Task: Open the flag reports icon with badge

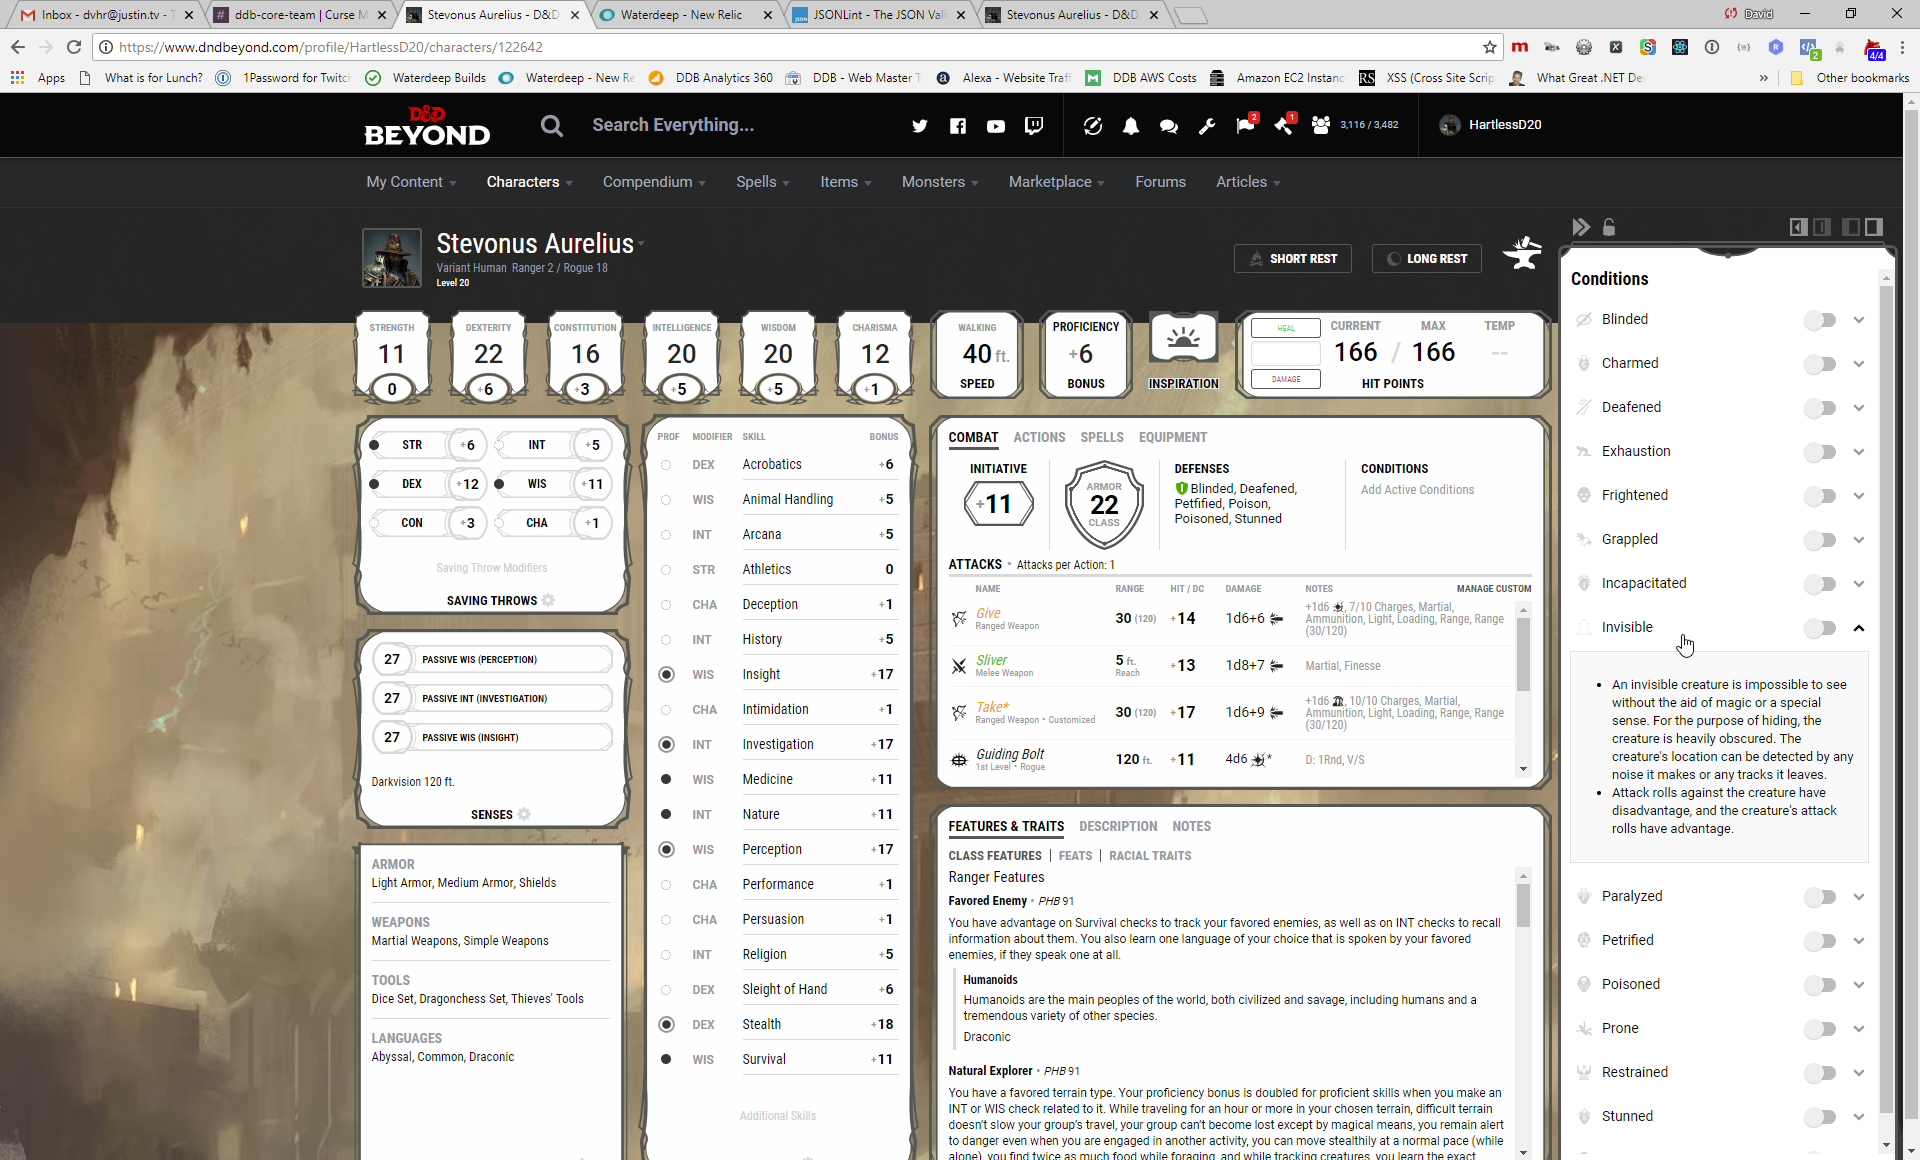Action: click(1246, 124)
